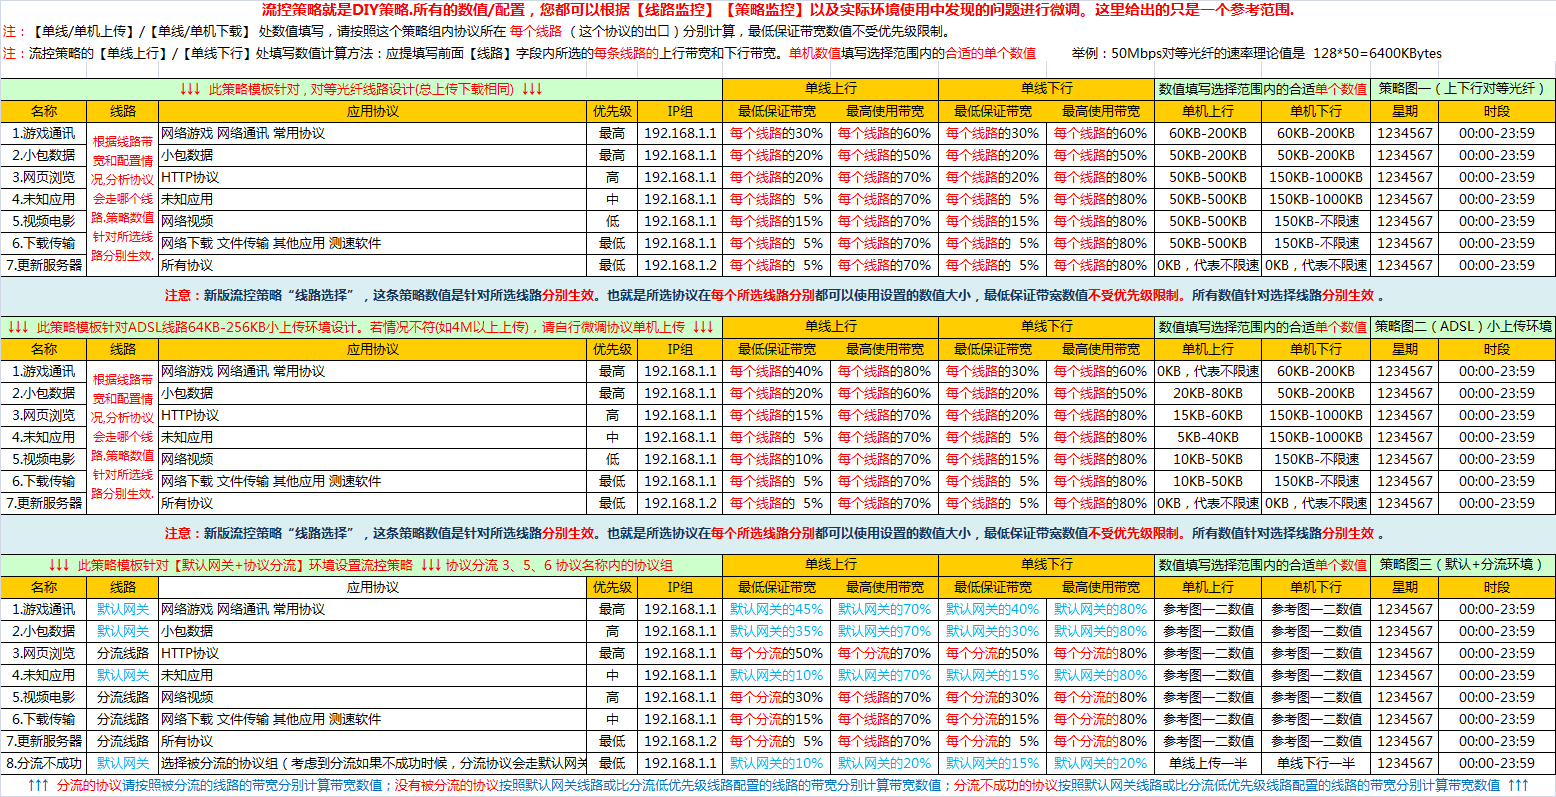
Task: Click the green banner about 【默认网关+协议分流】
Action: (x=361, y=565)
